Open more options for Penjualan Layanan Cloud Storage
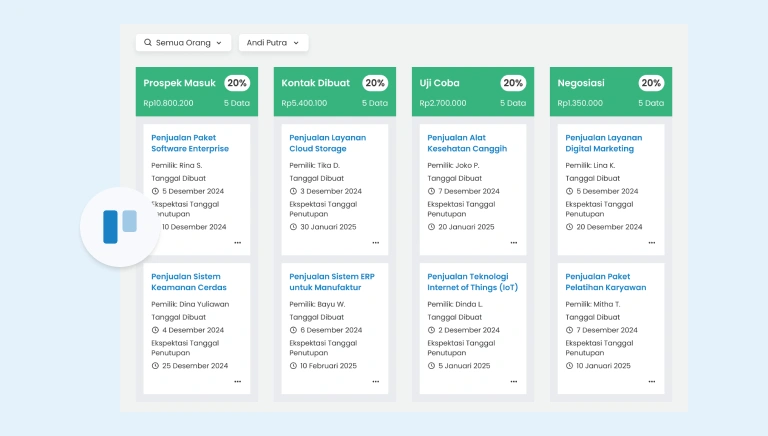The image size is (768, 436). click(x=376, y=243)
